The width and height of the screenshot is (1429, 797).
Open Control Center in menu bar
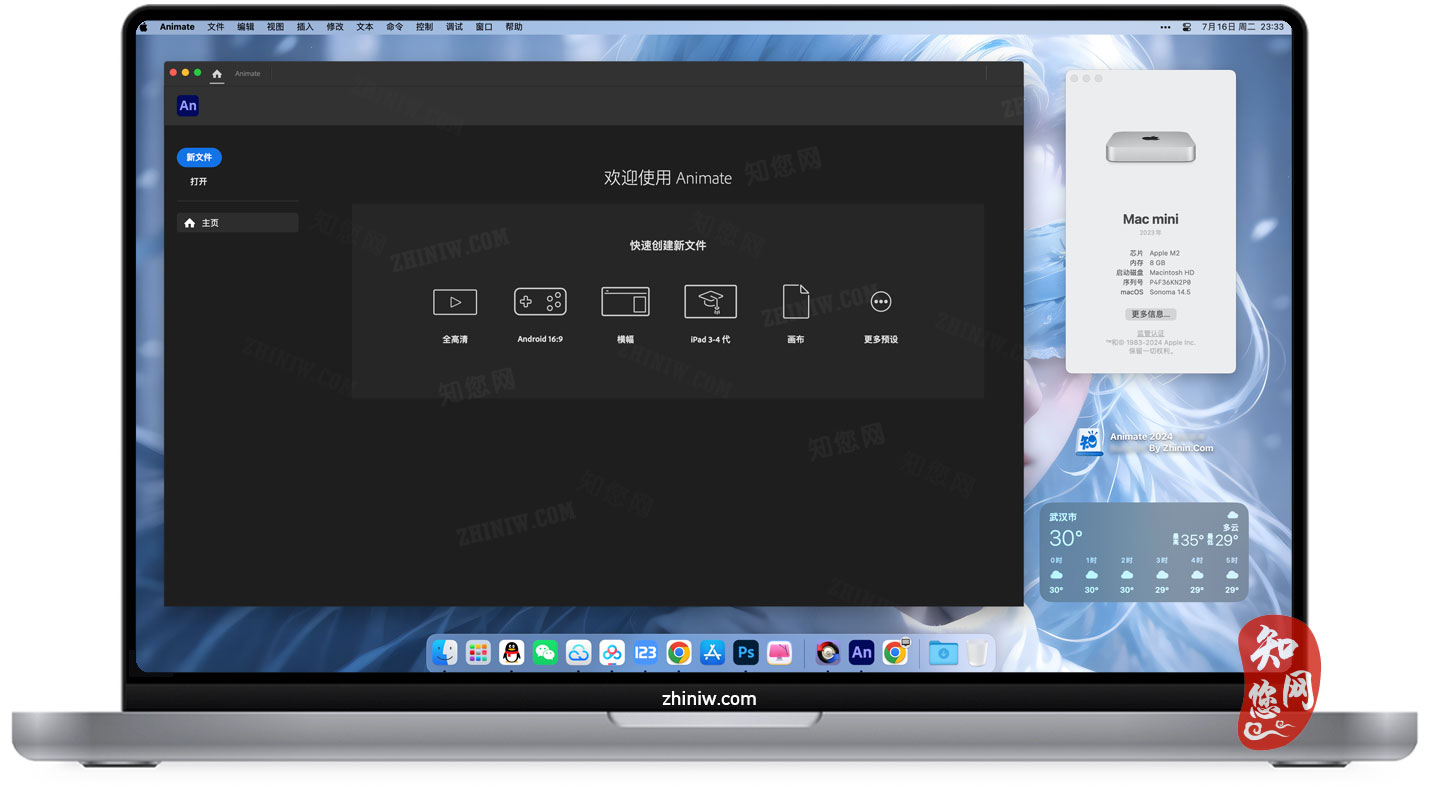1187,27
